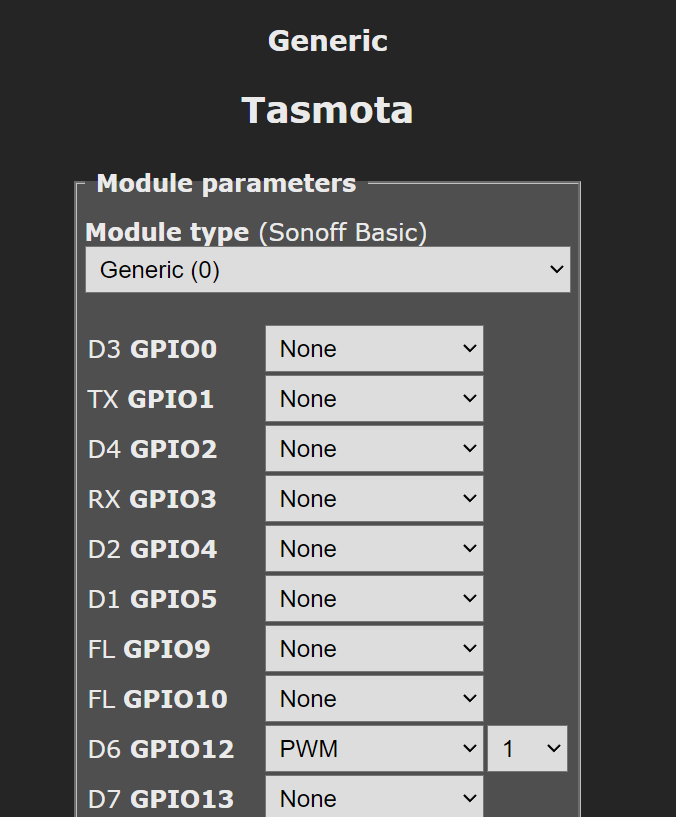The width and height of the screenshot is (676, 817).
Task: Open the RX GPIO3 dropdown
Action: (374, 499)
